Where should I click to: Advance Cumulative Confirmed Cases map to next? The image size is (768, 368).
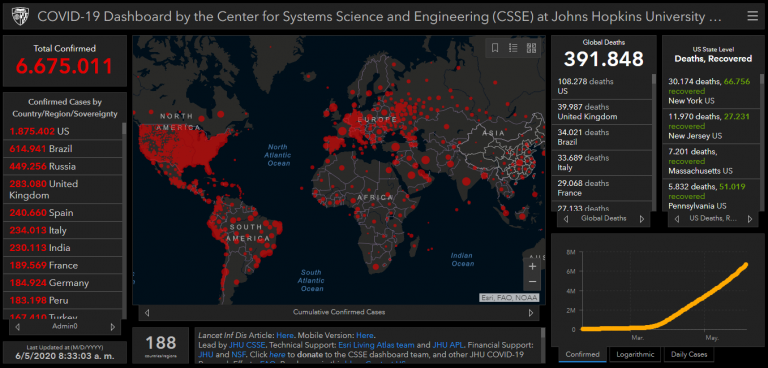(x=530, y=312)
